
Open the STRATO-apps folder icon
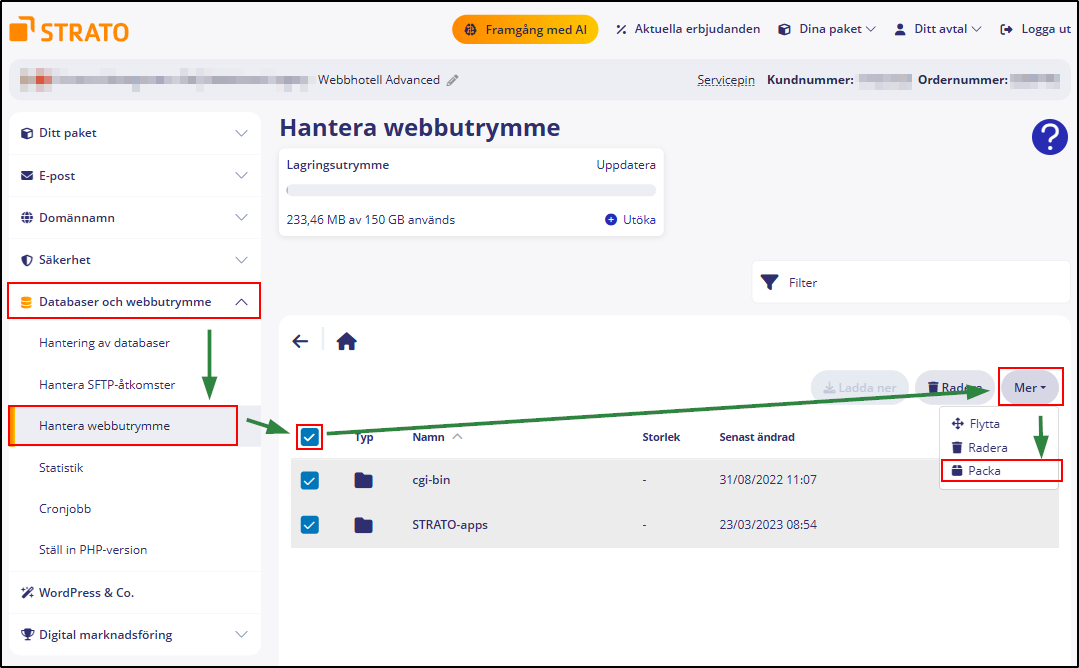click(x=363, y=525)
